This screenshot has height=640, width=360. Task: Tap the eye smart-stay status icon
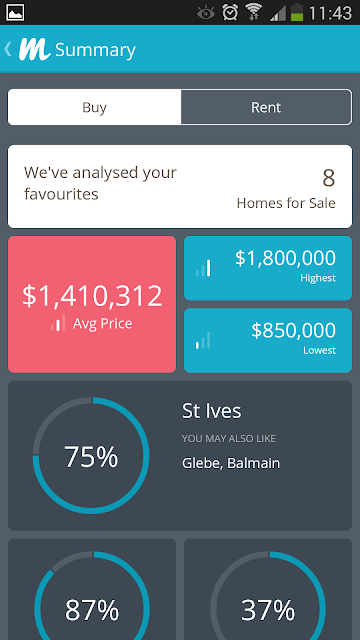206,13
